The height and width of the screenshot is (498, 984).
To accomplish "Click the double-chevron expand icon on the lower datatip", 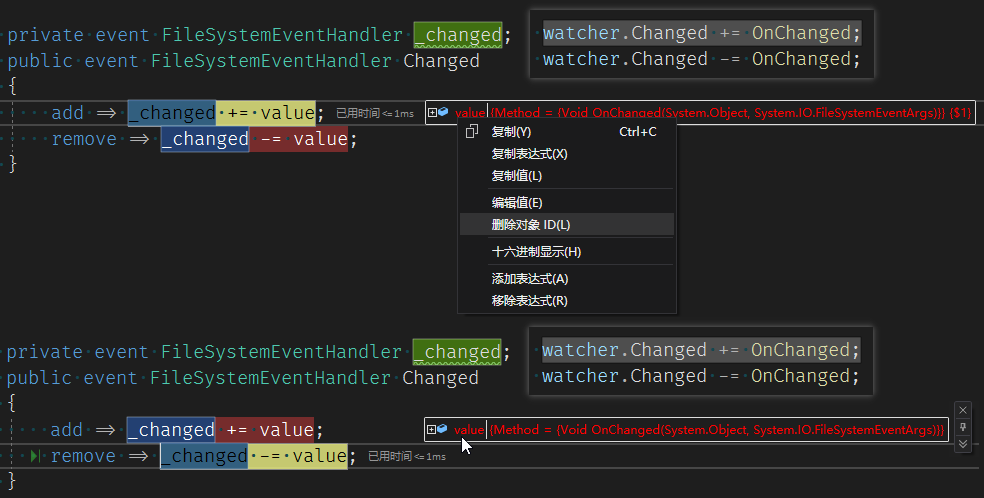I will click(x=963, y=444).
